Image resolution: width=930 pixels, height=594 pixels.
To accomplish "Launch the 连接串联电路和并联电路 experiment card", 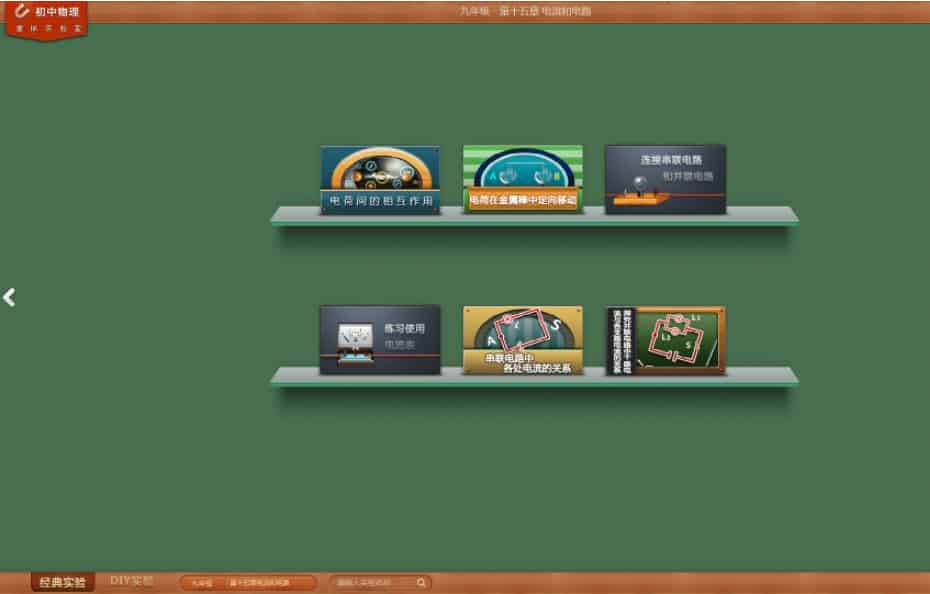I will pyautogui.click(x=665, y=179).
